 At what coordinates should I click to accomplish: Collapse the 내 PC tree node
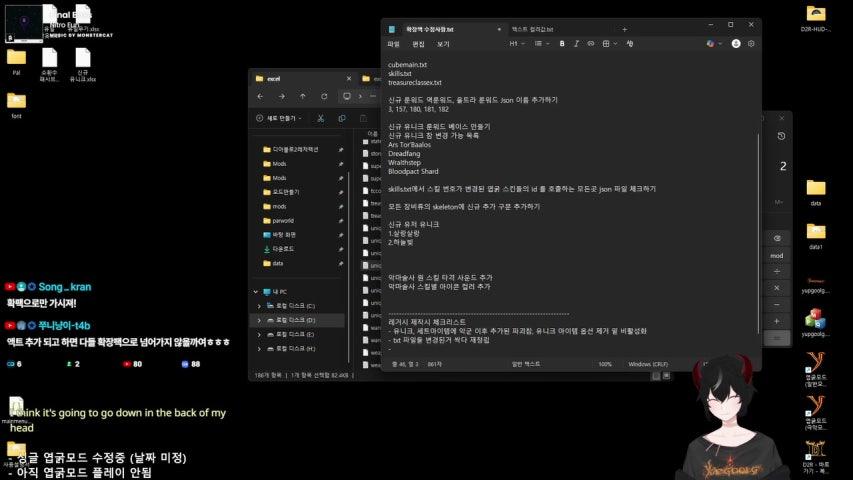pos(254,291)
